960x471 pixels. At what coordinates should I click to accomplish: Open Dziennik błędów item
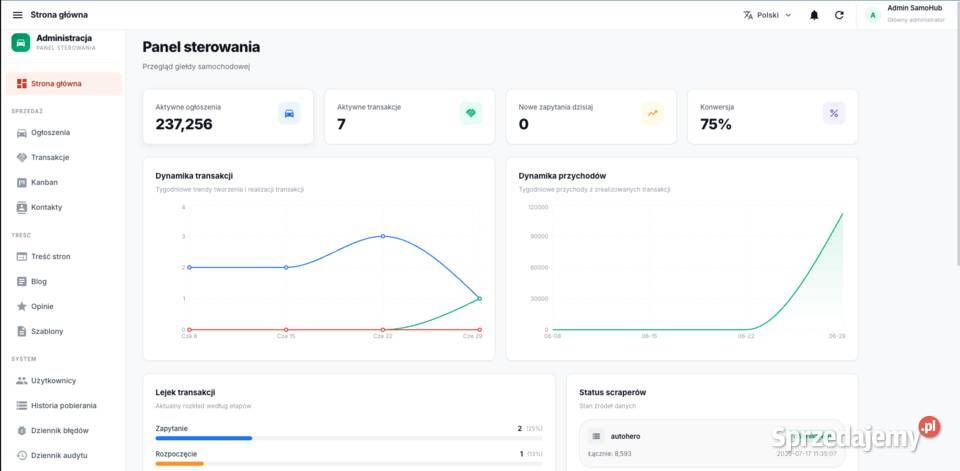(64, 431)
